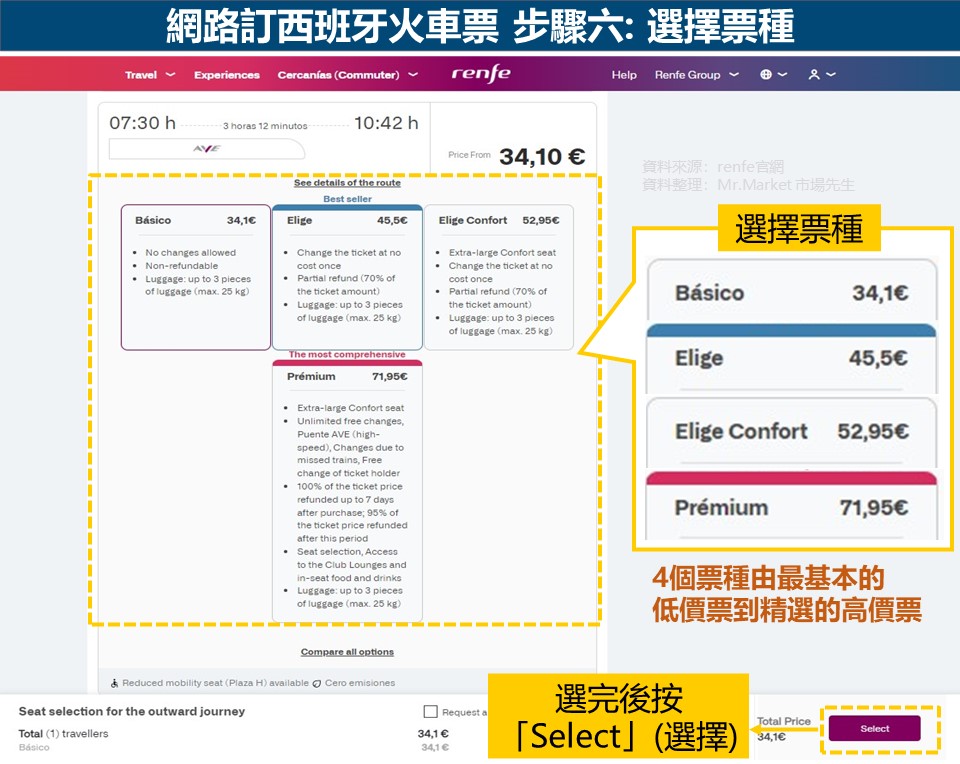The width and height of the screenshot is (960, 764).
Task: Click the 34,10 € Price From amount
Action: pos(542,156)
